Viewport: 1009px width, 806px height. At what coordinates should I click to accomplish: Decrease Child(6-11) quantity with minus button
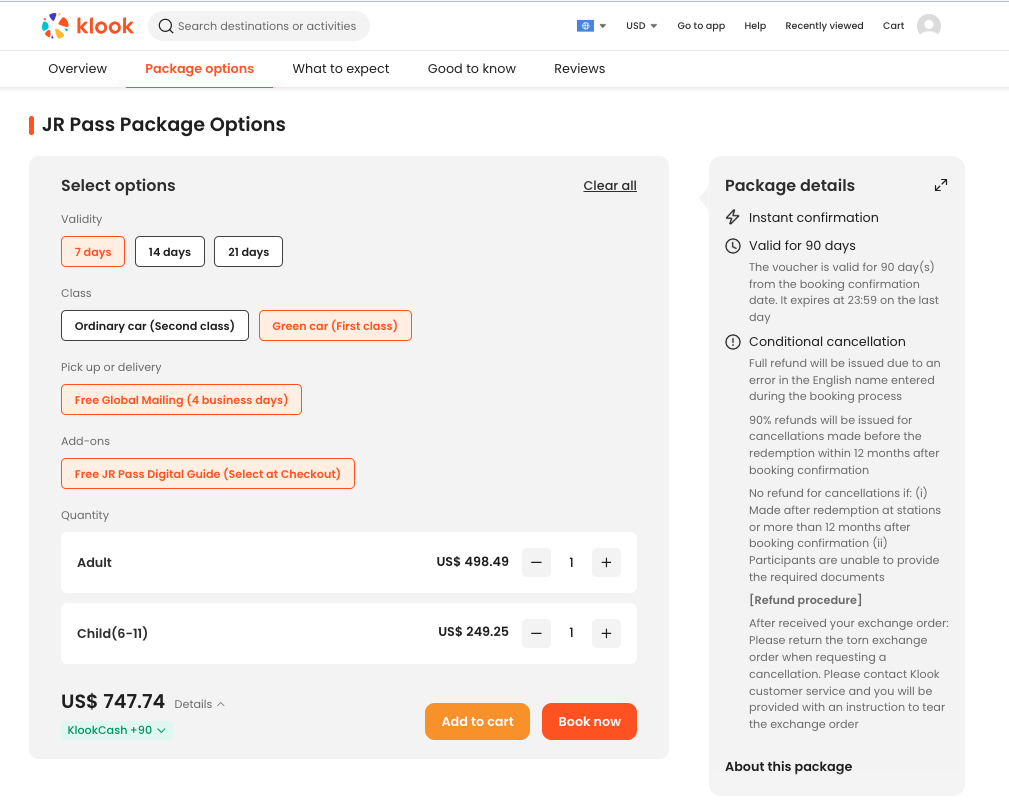(536, 633)
